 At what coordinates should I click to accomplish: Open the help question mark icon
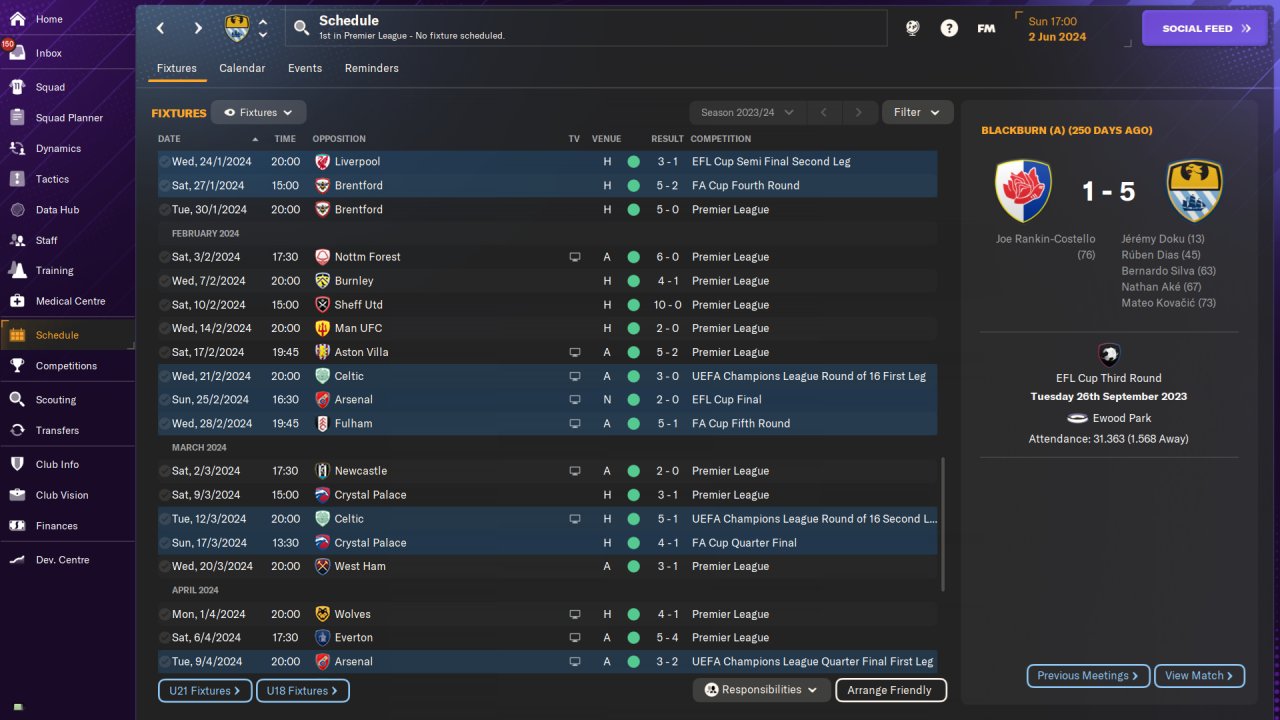pyautogui.click(x=949, y=28)
